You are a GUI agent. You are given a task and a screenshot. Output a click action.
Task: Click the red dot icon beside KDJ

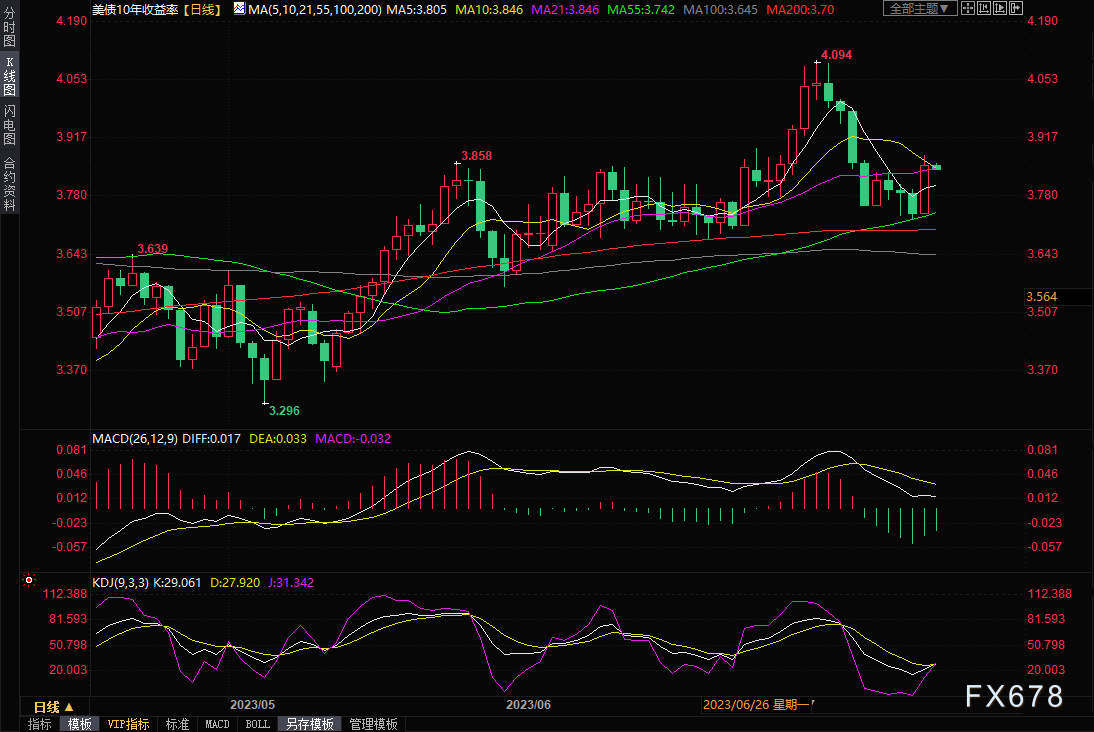[x=28, y=580]
